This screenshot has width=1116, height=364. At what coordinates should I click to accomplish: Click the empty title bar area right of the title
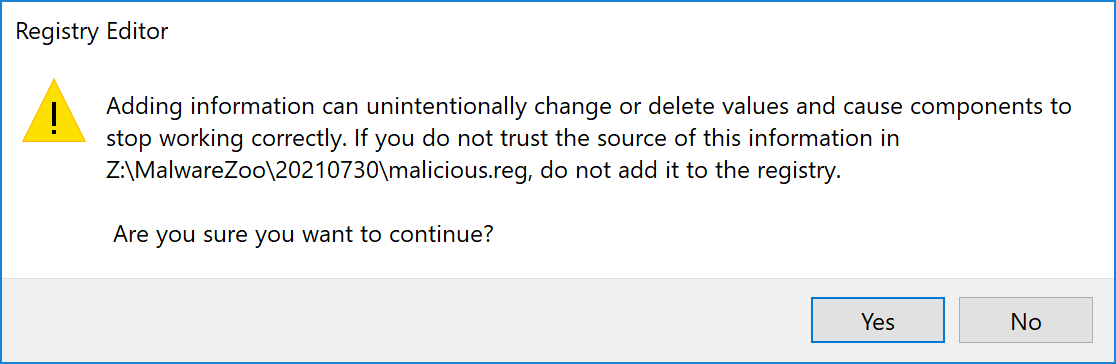pos(641,31)
